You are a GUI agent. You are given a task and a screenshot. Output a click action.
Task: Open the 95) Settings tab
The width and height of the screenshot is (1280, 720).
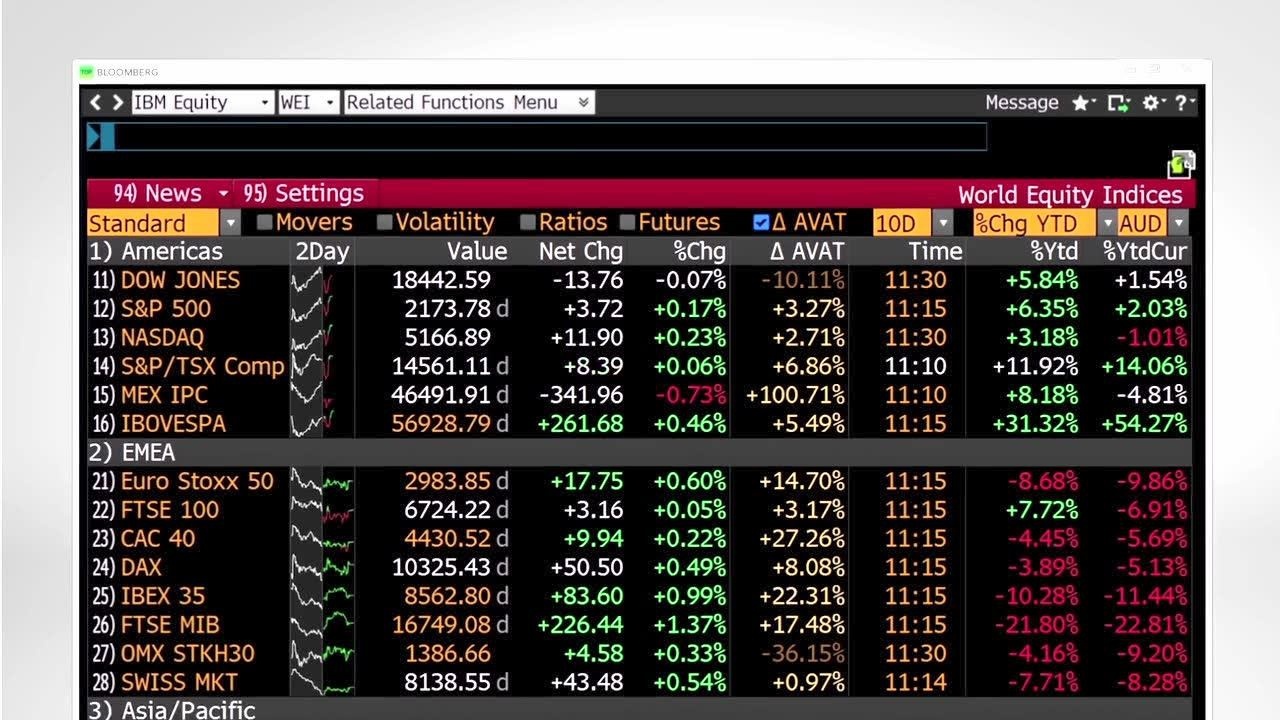[303, 193]
